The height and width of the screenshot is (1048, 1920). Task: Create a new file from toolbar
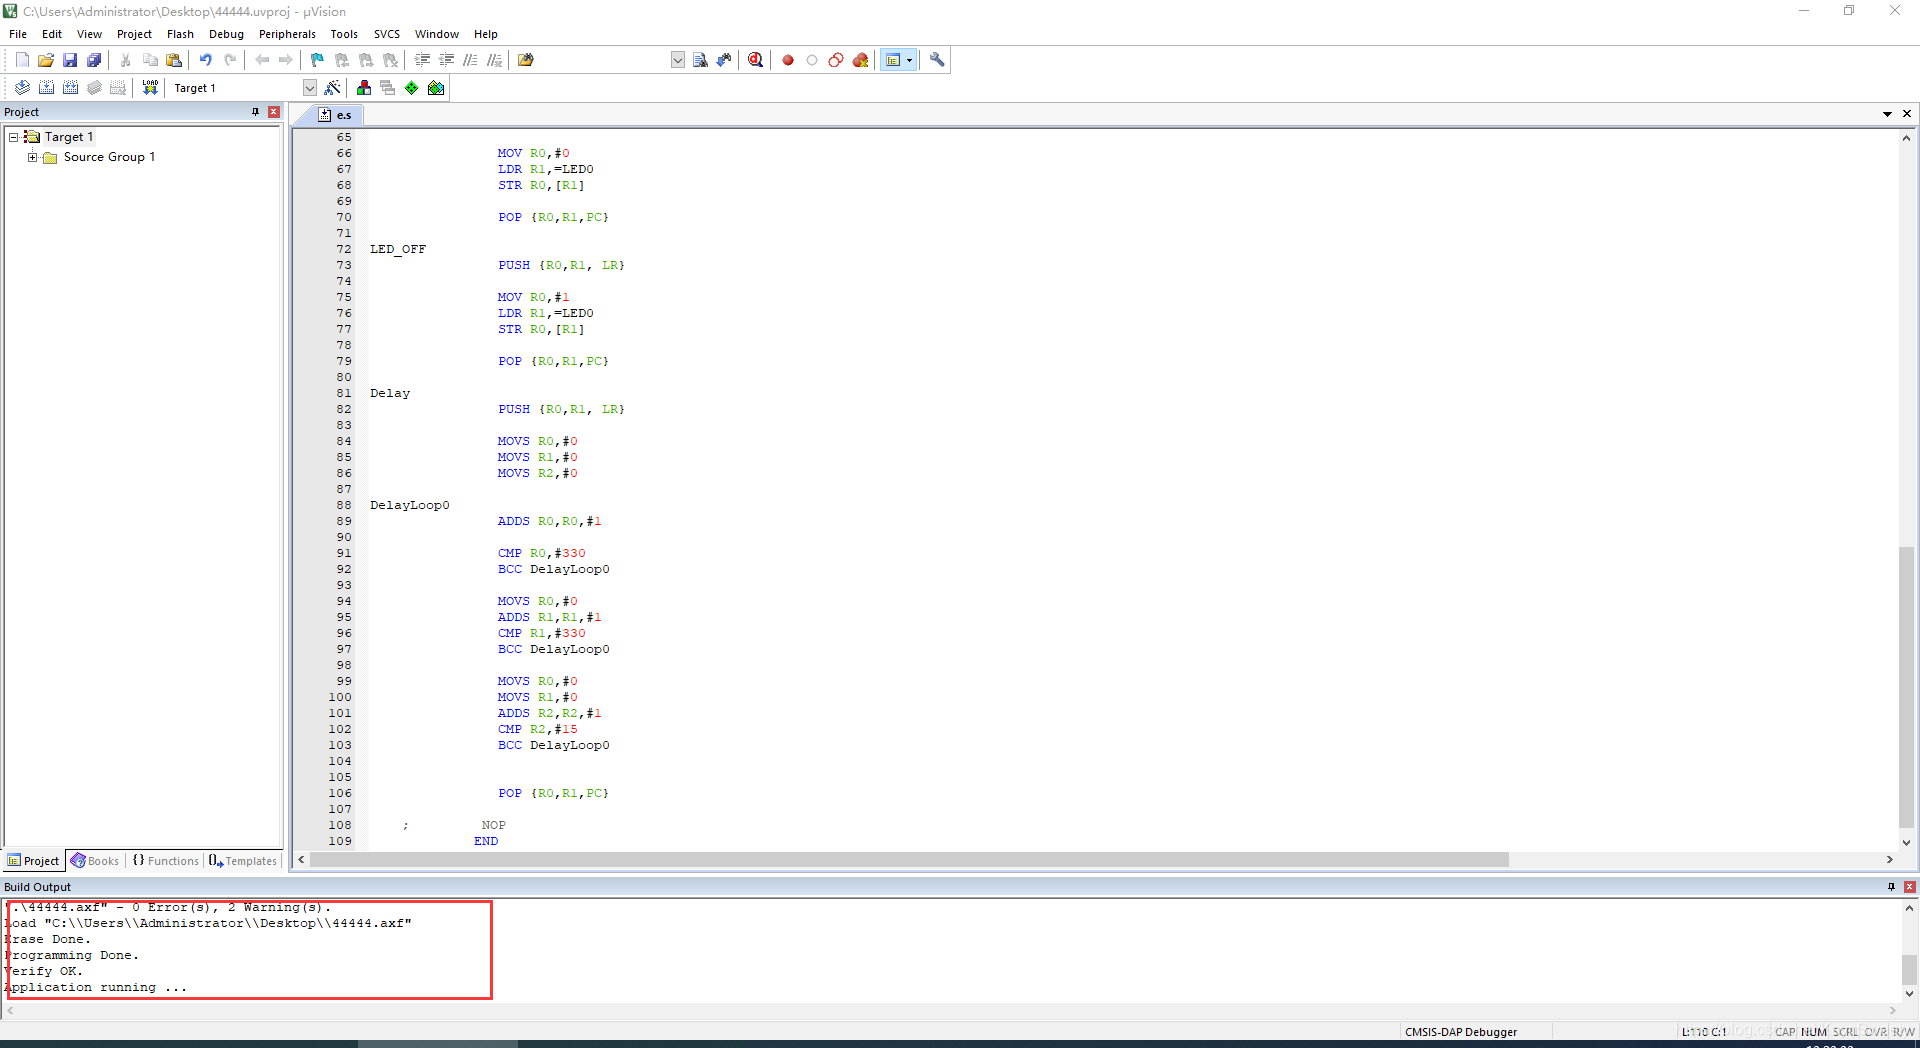point(22,60)
